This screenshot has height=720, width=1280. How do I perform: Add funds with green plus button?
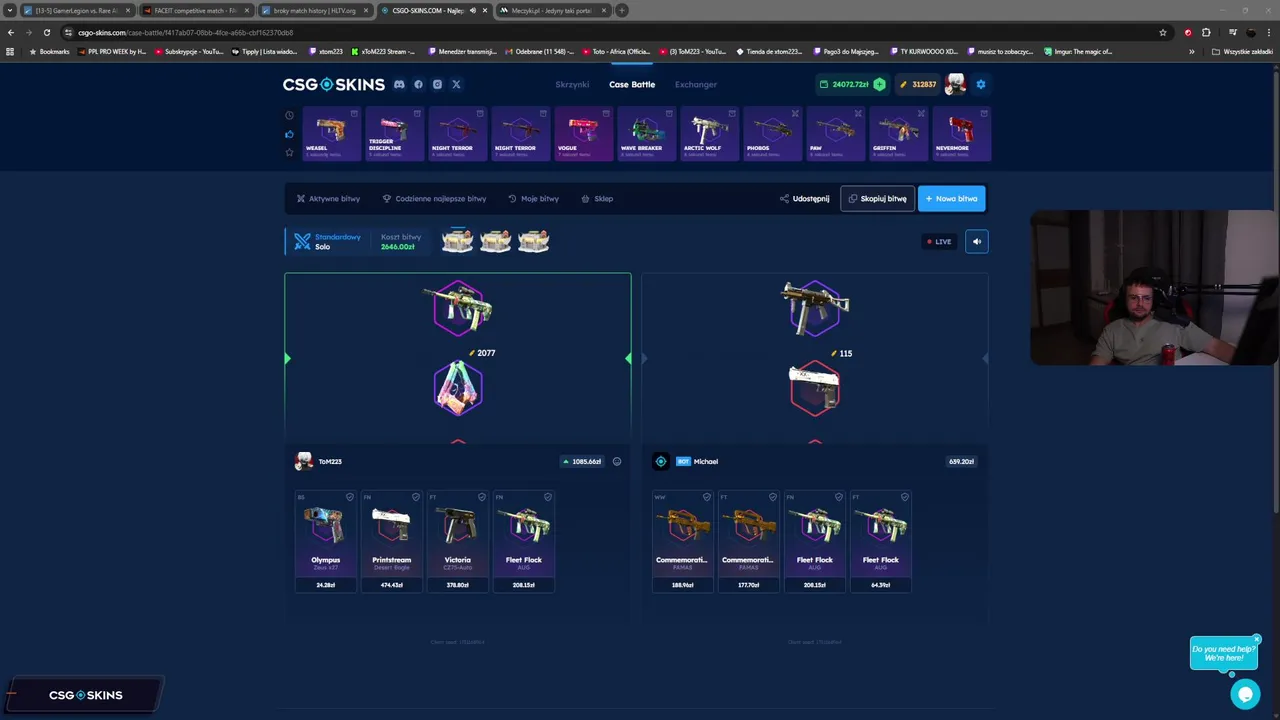tap(879, 84)
